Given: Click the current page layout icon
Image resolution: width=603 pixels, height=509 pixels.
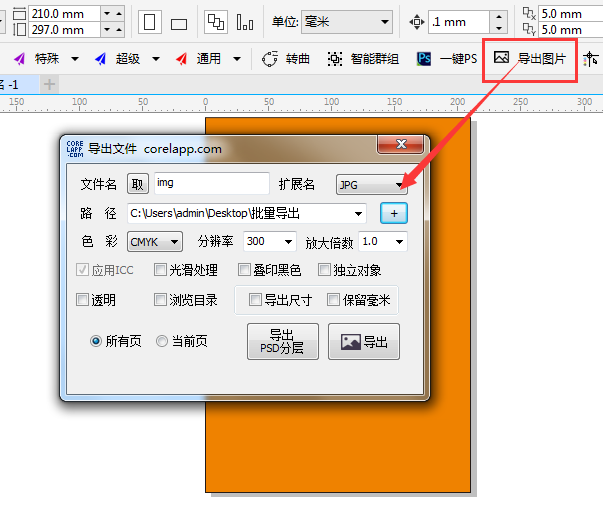Looking at the screenshot, I should click(245, 22).
